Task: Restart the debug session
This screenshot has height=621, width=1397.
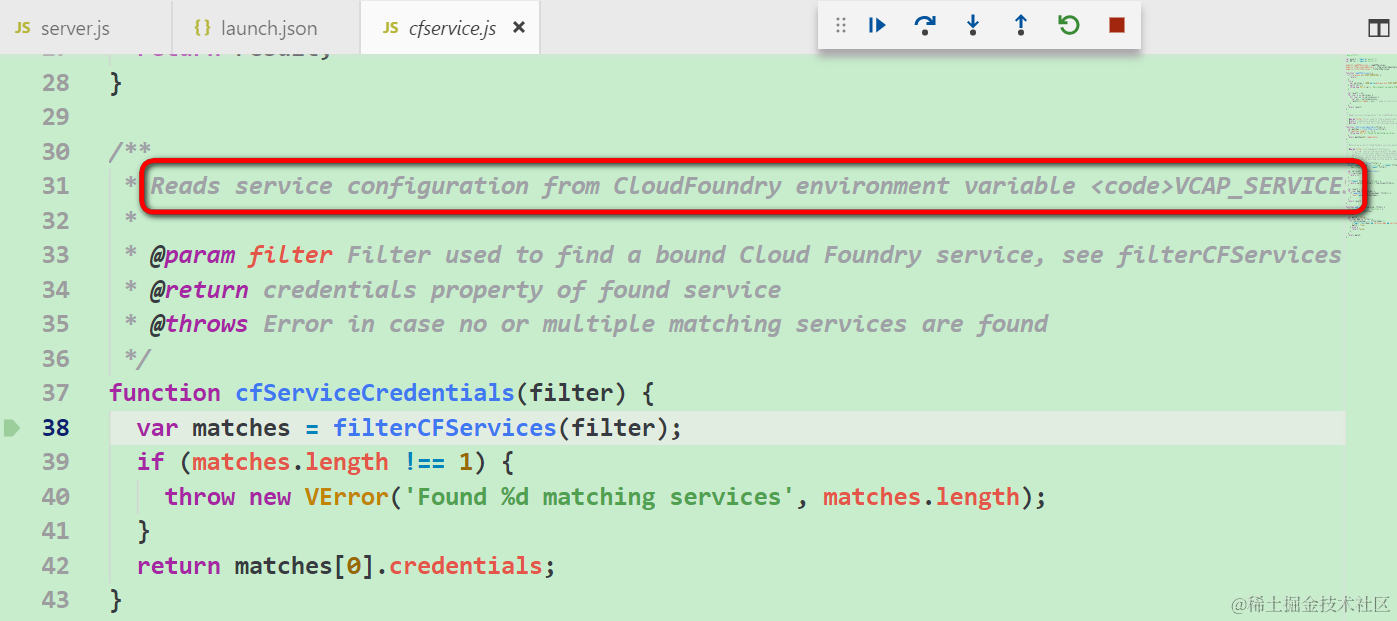Action: tap(1069, 26)
